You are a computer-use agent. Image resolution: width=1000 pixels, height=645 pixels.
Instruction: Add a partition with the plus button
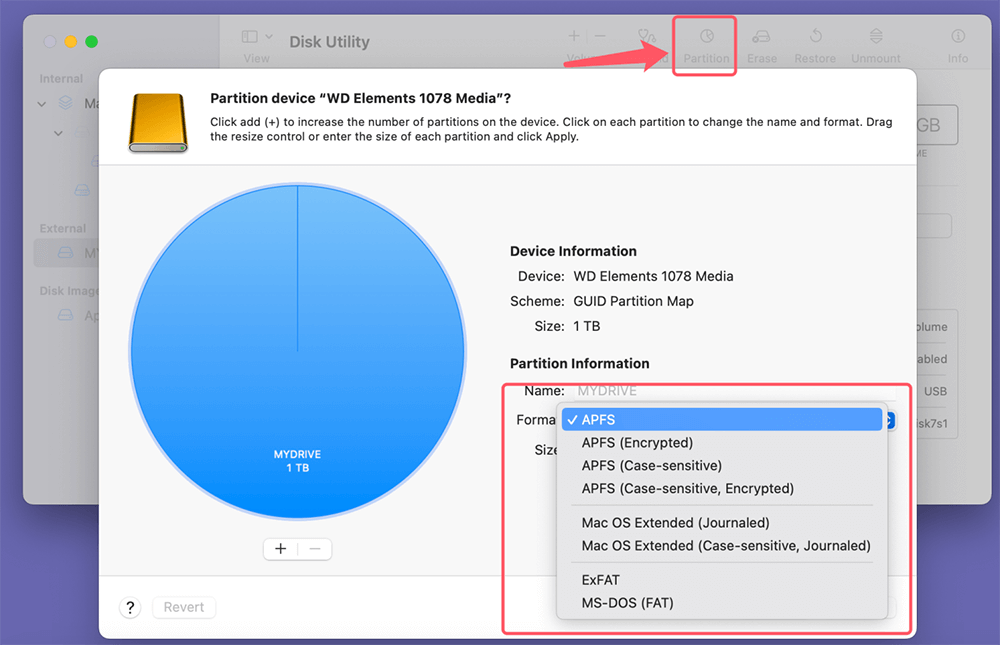pos(280,548)
